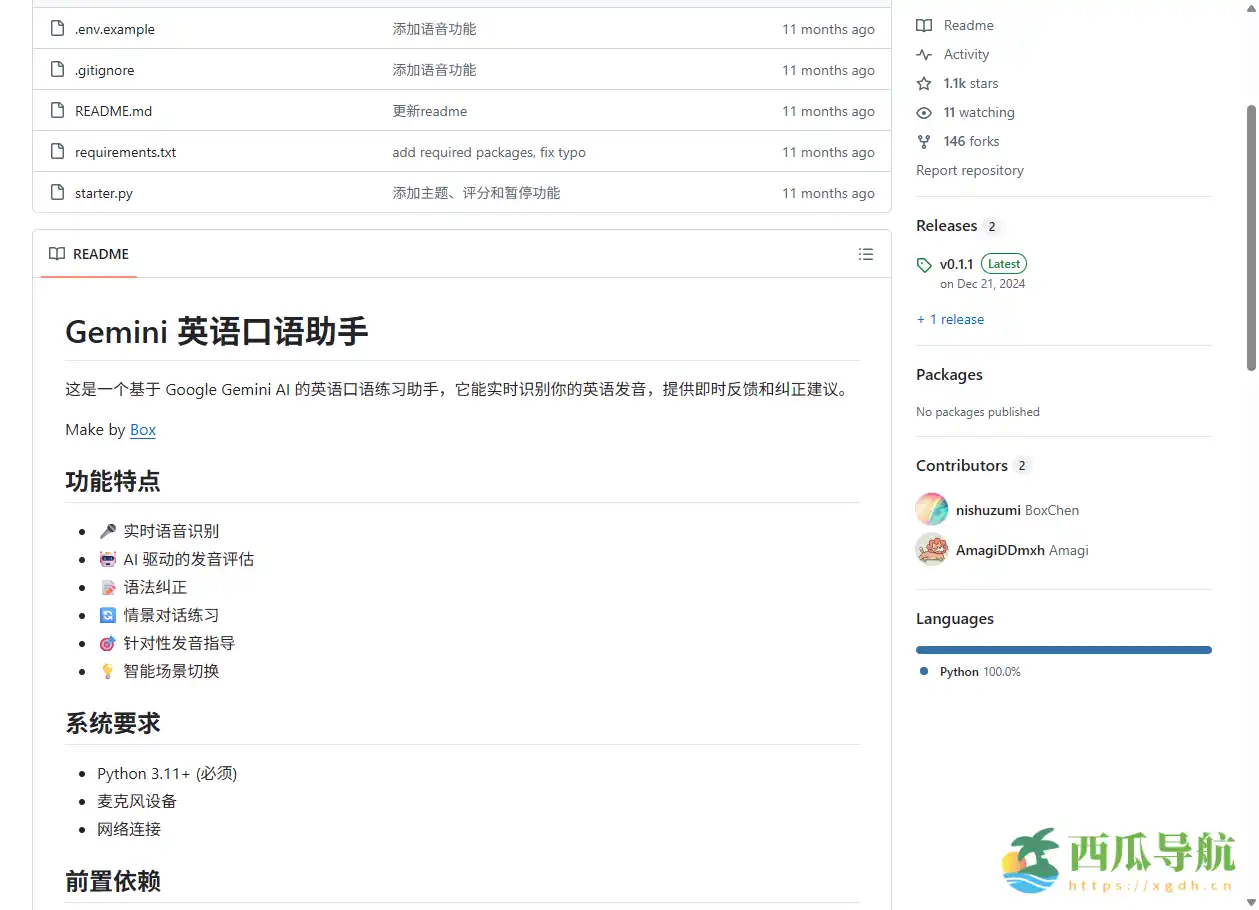Click the book icon in the README header

(x=57, y=254)
